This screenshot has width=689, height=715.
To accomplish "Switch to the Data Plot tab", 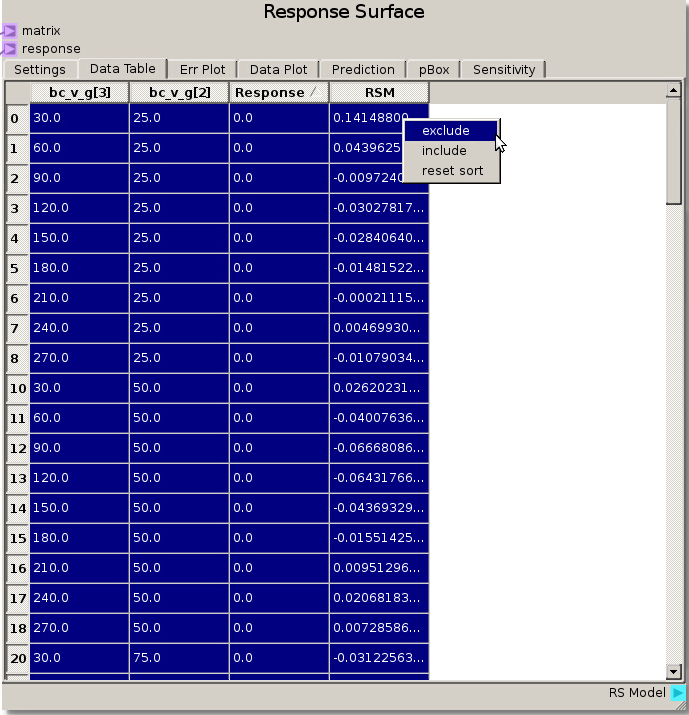I will pos(278,69).
